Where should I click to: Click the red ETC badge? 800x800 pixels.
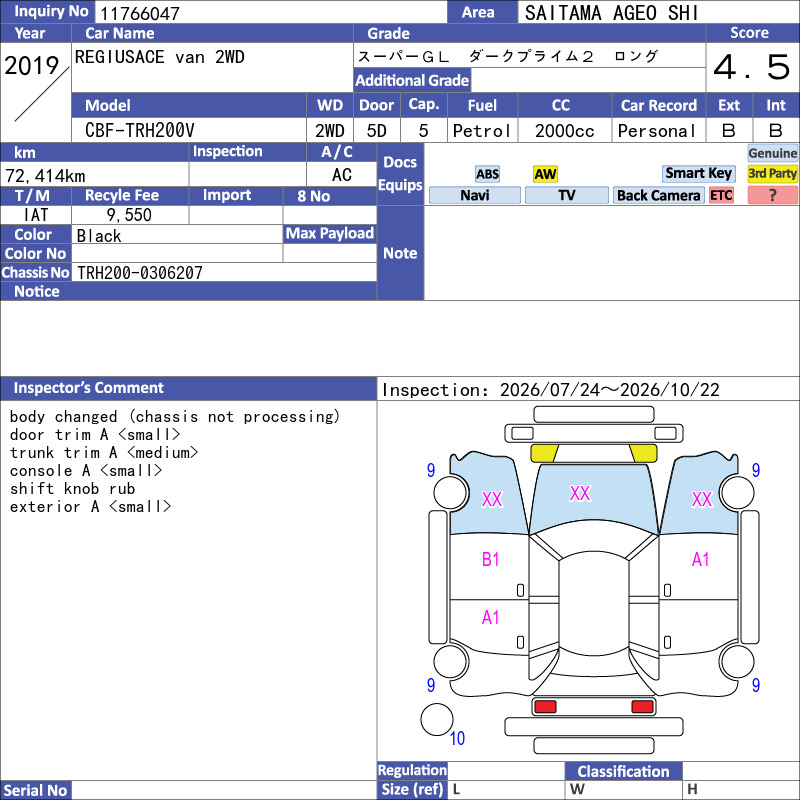[721, 195]
